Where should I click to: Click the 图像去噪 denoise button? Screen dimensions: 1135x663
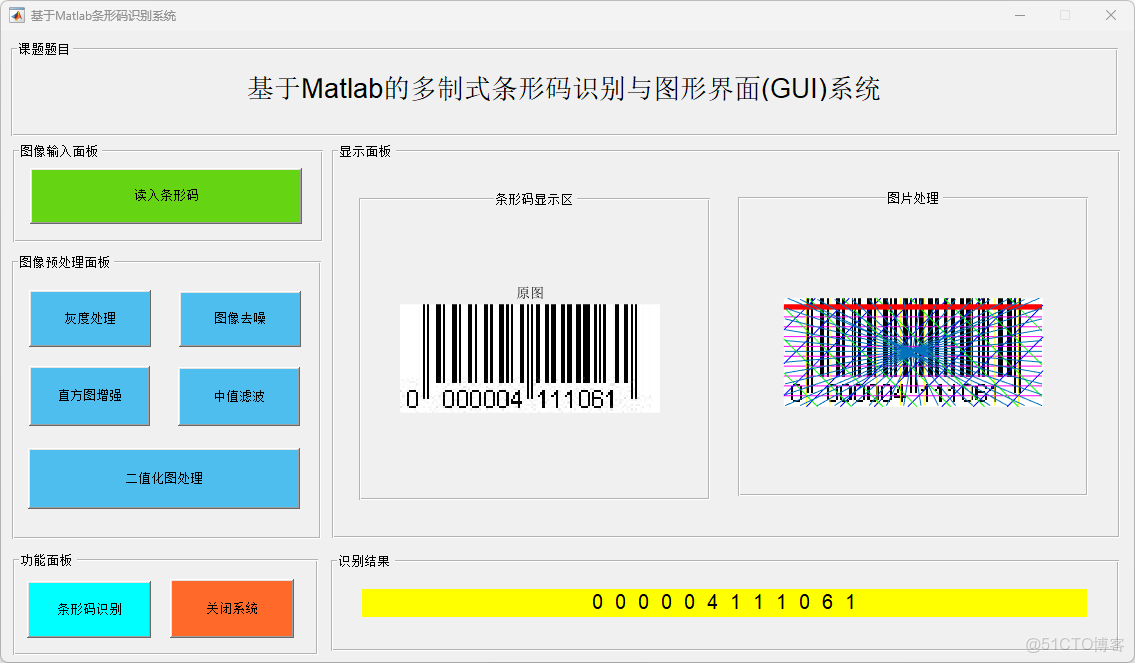click(239, 318)
